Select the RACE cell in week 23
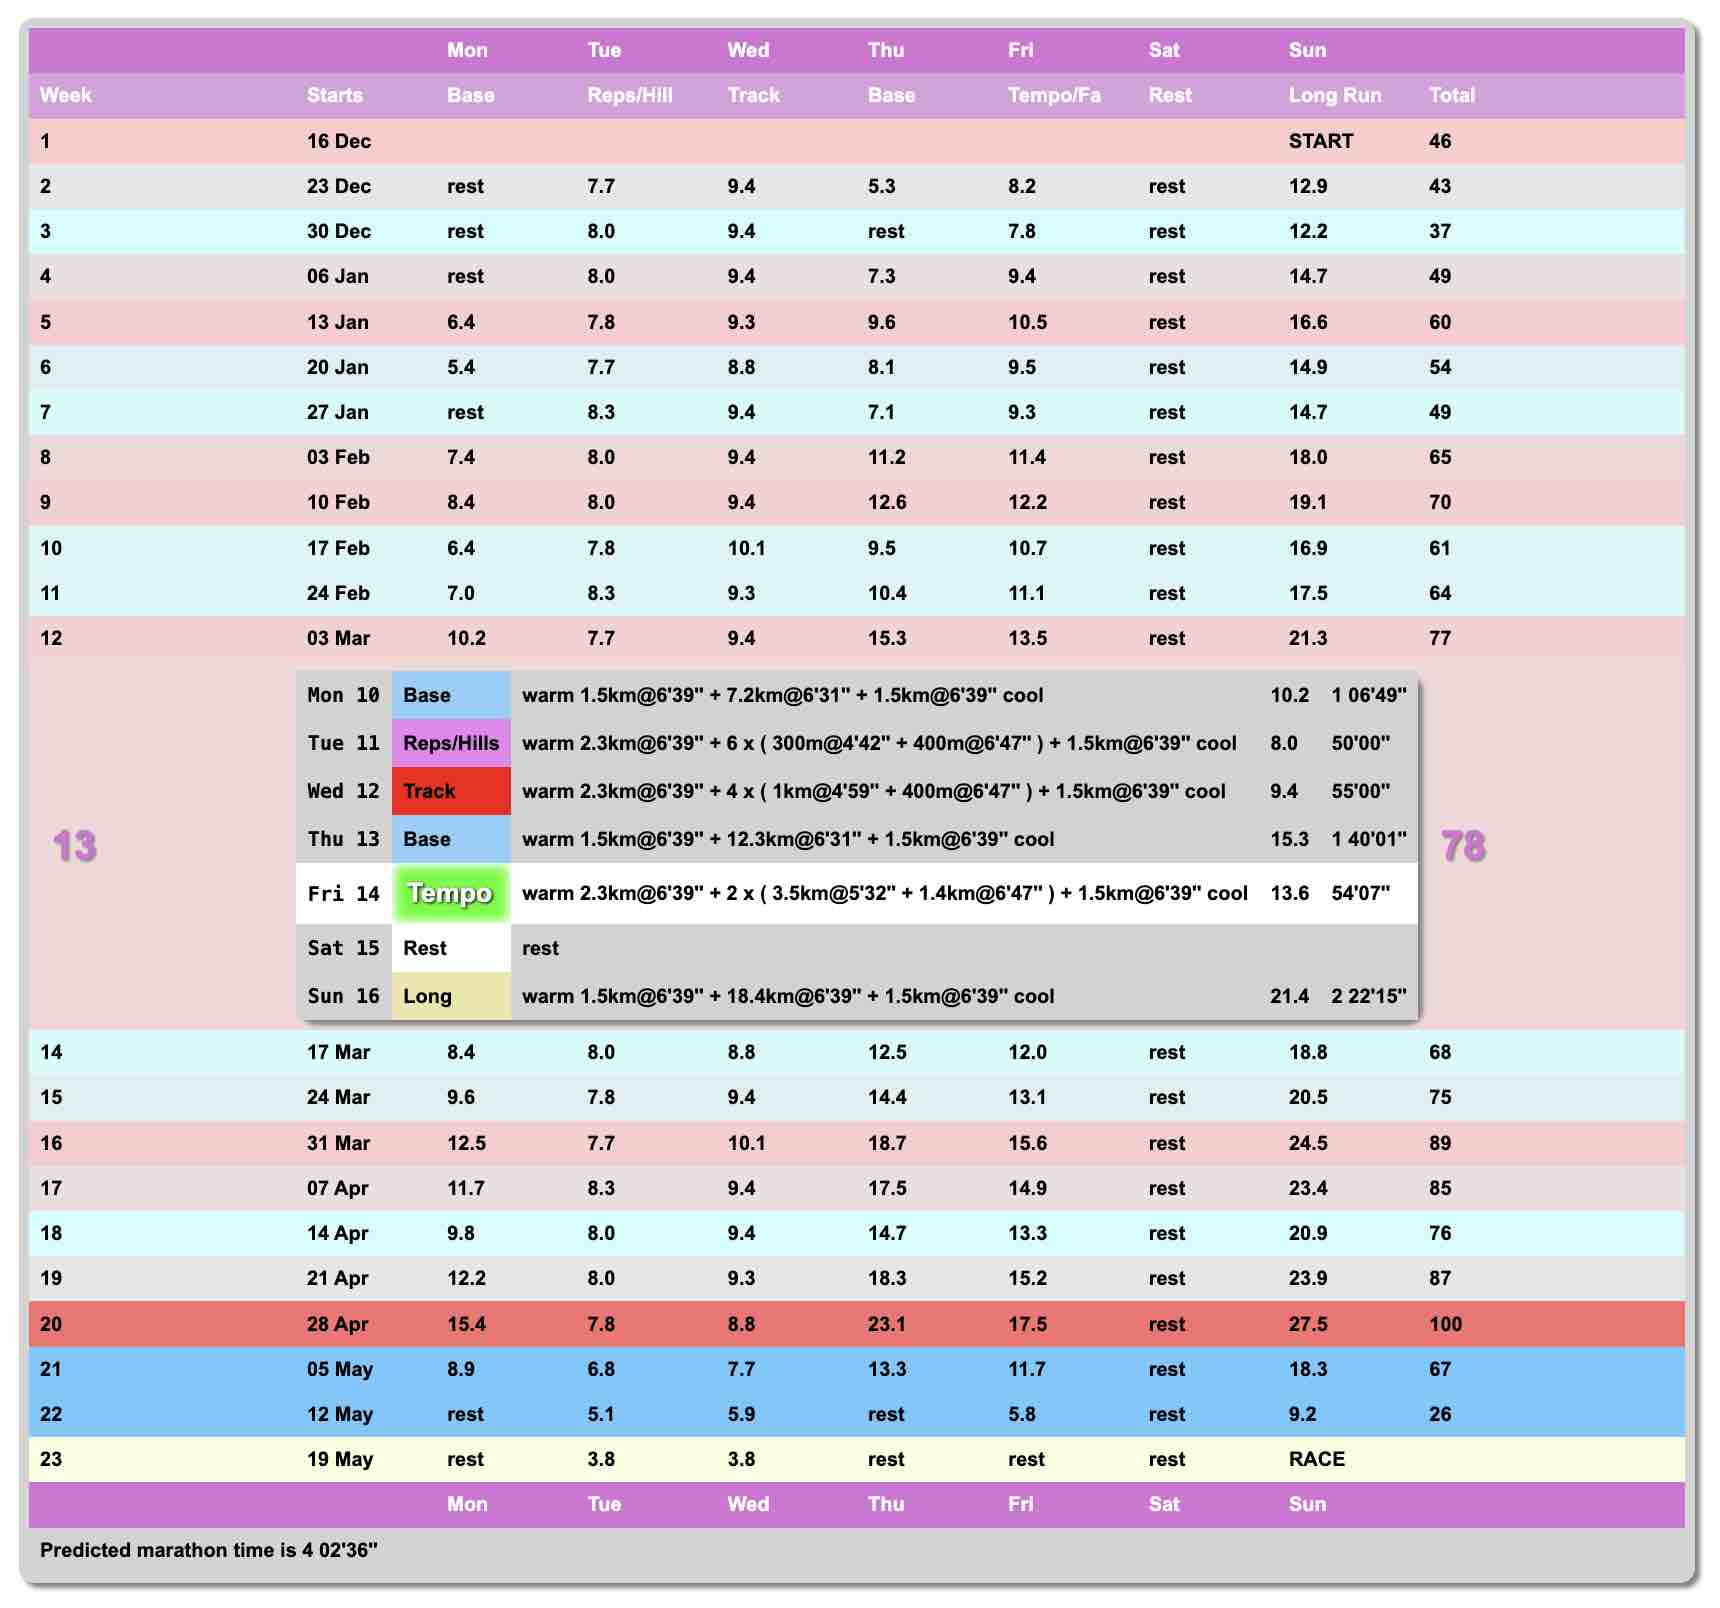1720x1608 pixels. point(1317,1459)
